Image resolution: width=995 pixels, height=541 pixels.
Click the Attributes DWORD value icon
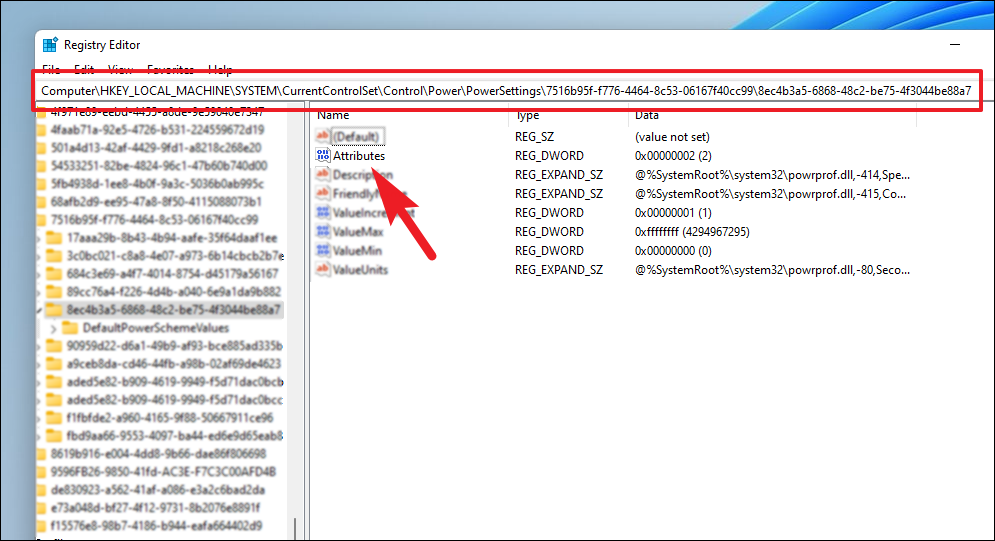click(322, 155)
